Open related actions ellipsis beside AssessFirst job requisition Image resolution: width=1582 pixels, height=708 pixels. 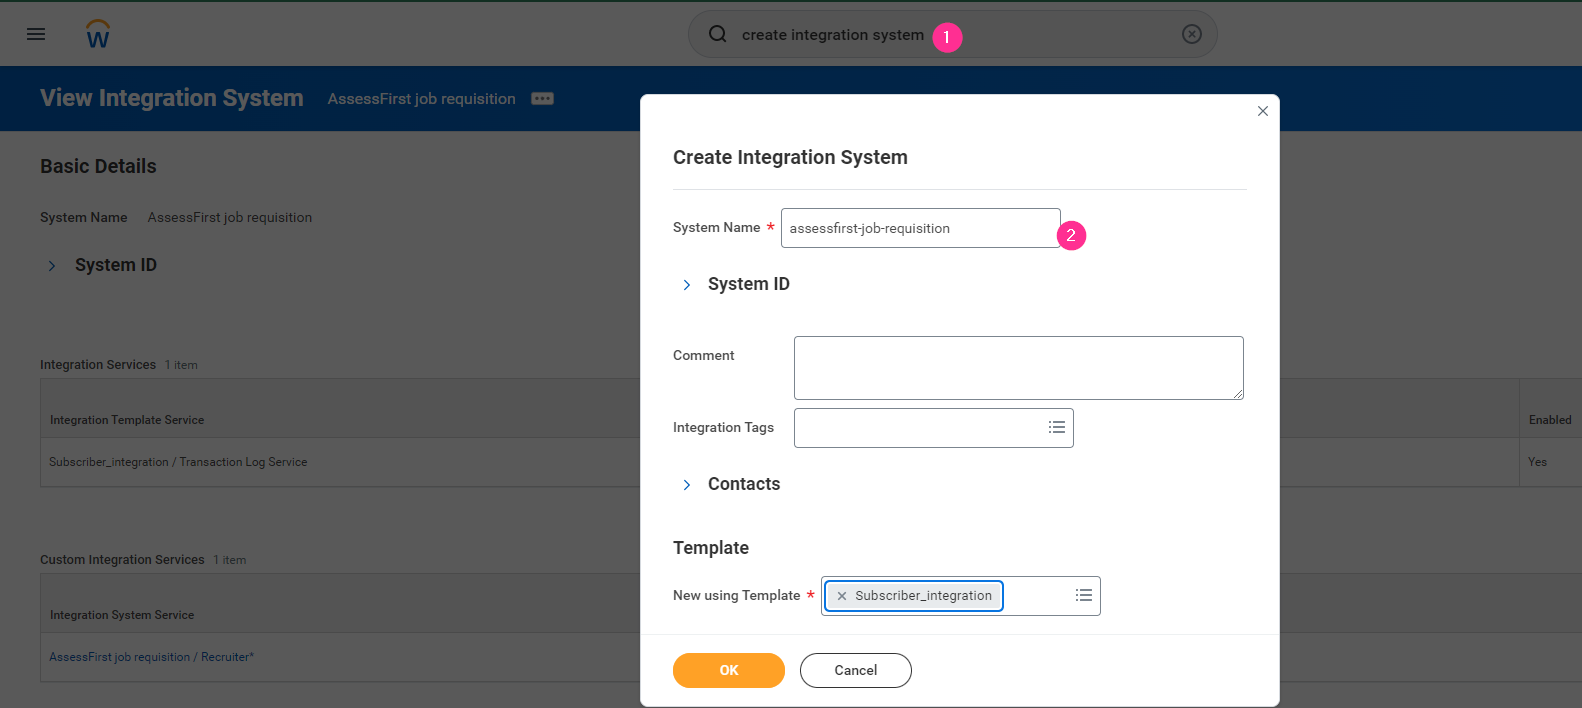542,98
